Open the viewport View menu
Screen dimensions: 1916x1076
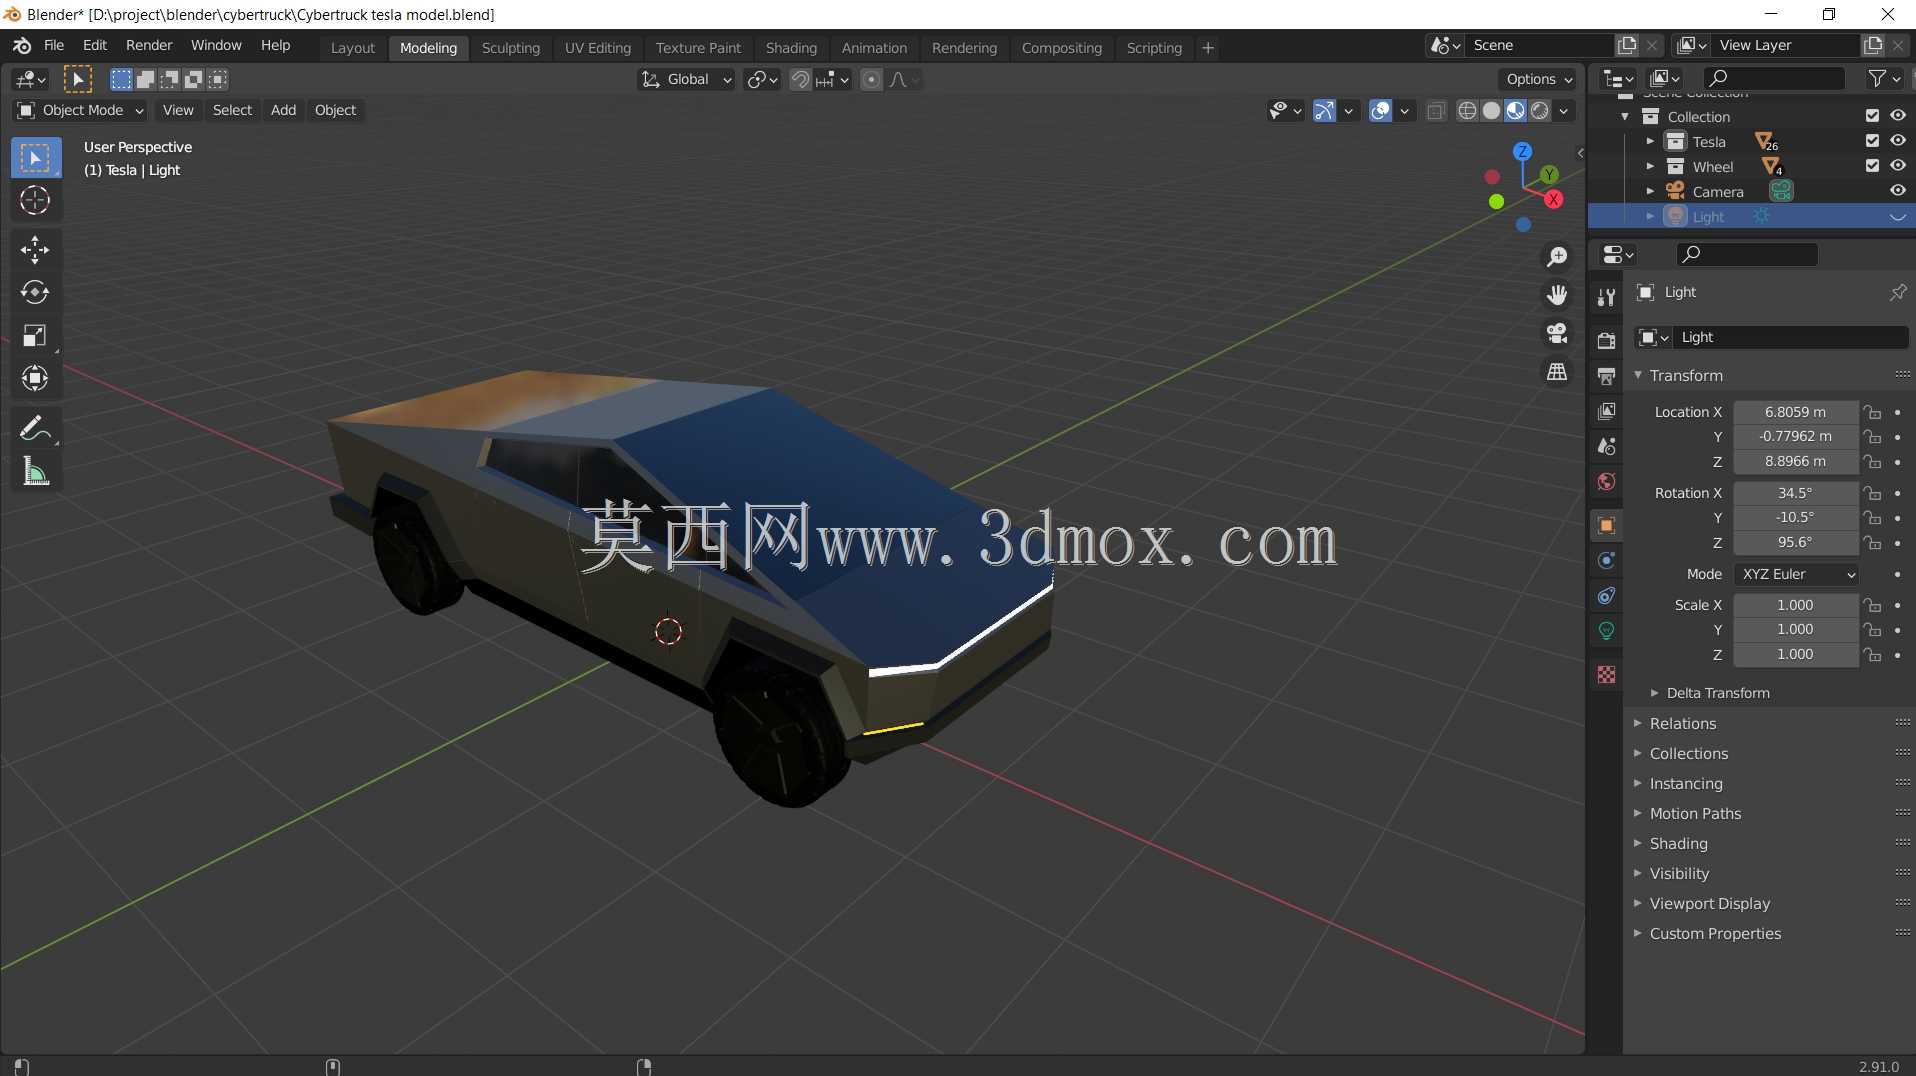[178, 110]
